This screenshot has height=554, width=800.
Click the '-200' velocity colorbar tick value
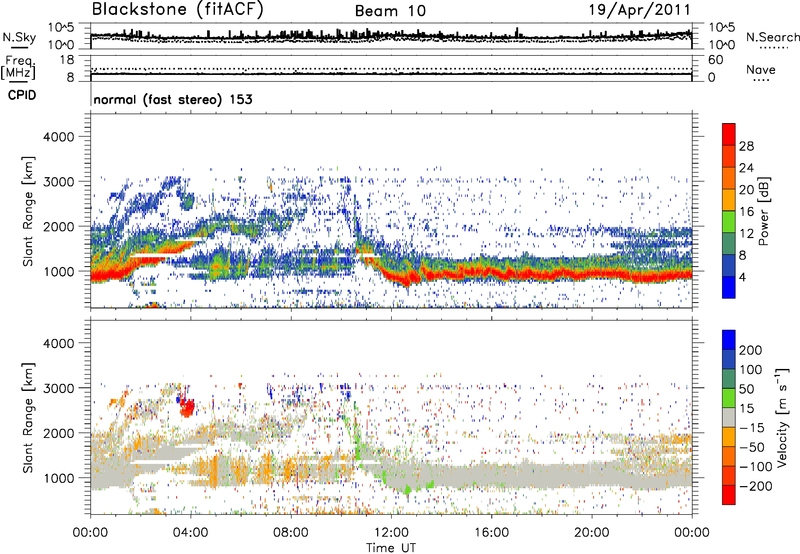755,486
